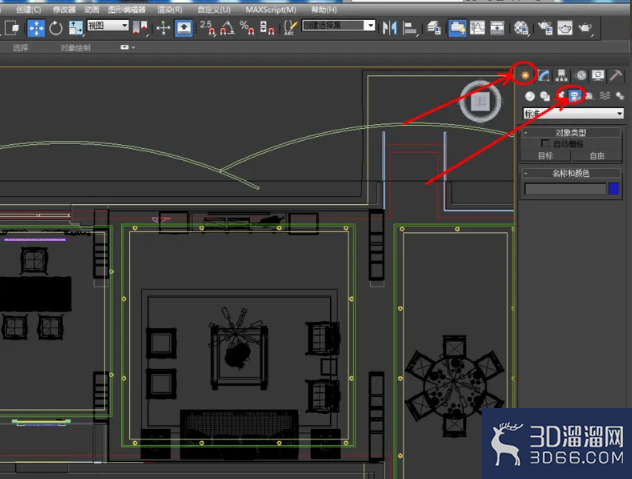This screenshot has width=632, height=479.
Task: Open the Curve Editor icon
Action: [x=477, y=28]
